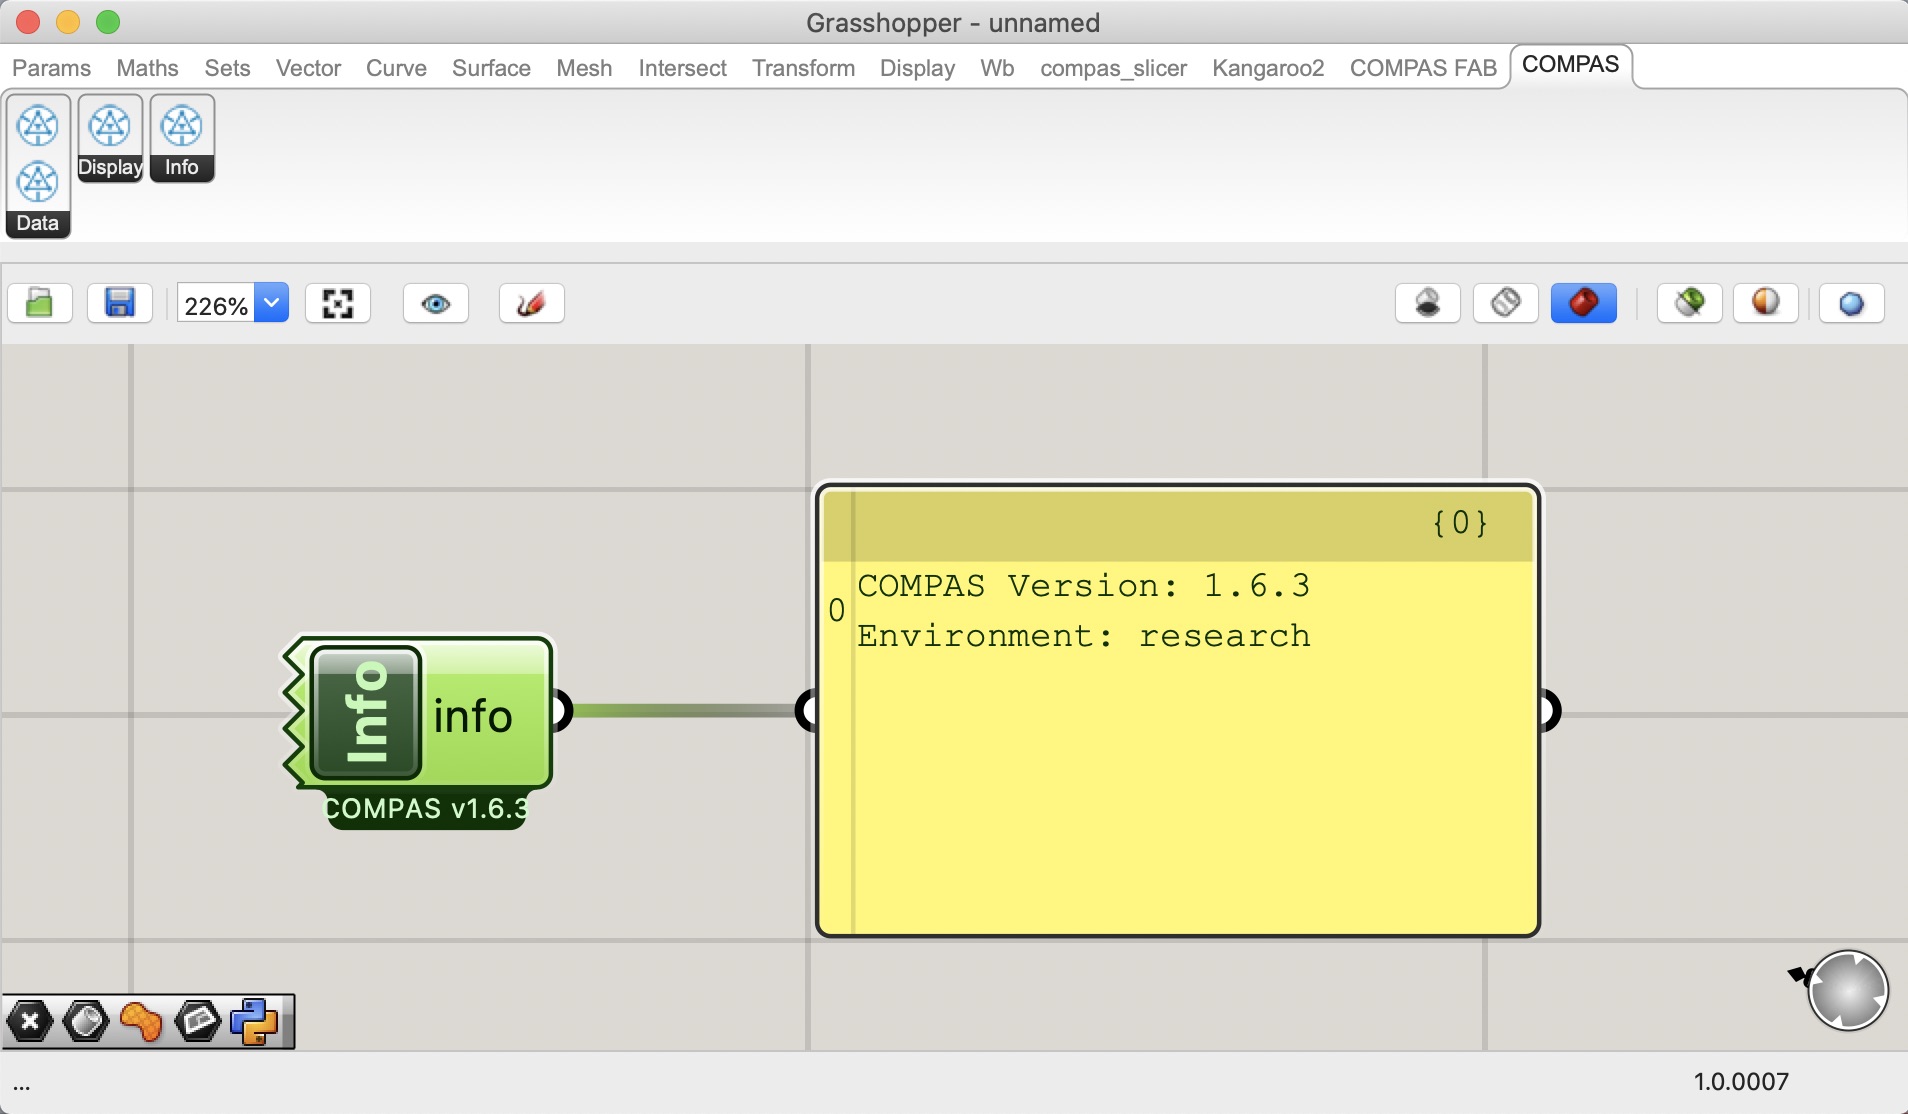Select the COMPAS Data component icon in the ribbon
This screenshot has height=1114, width=1908.
pos(37,182)
